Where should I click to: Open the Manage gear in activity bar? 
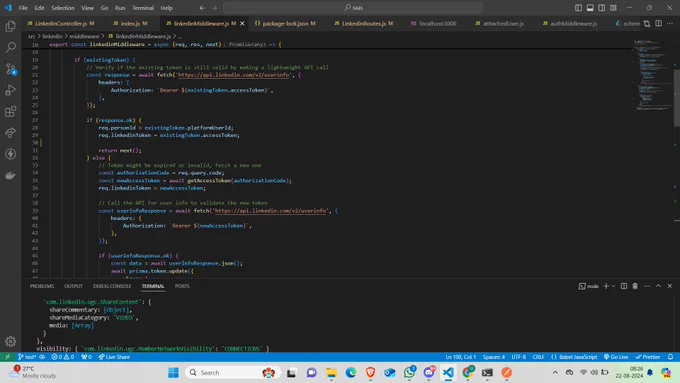point(10,342)
